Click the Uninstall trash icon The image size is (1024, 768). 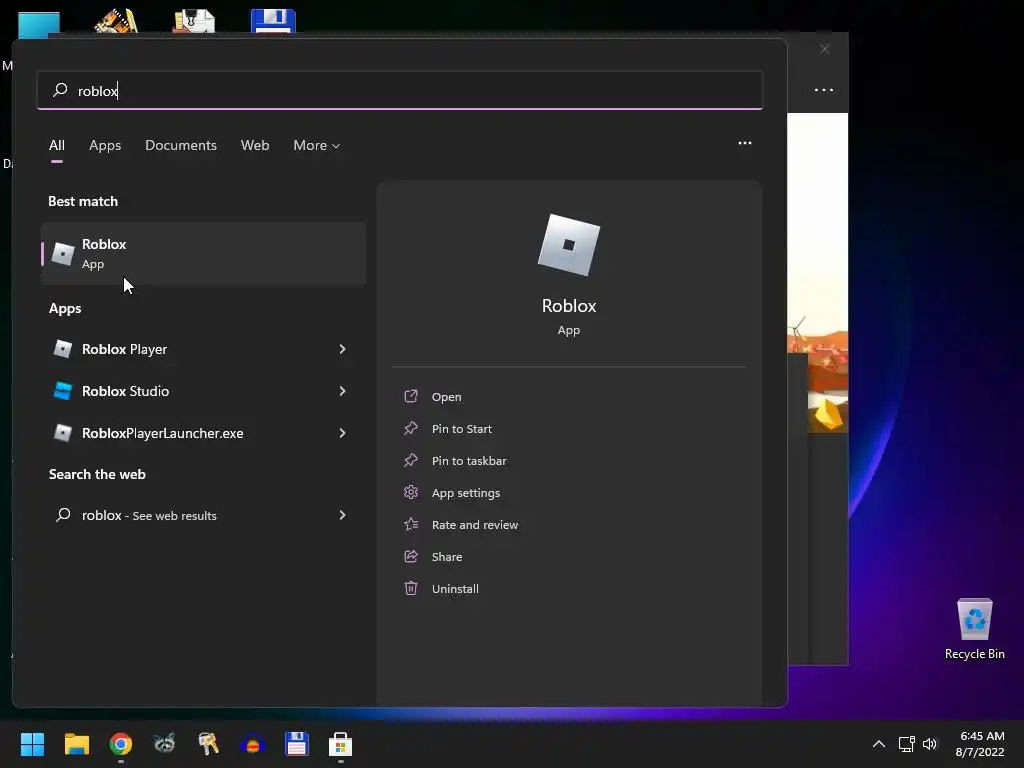[x=411, y=588]
